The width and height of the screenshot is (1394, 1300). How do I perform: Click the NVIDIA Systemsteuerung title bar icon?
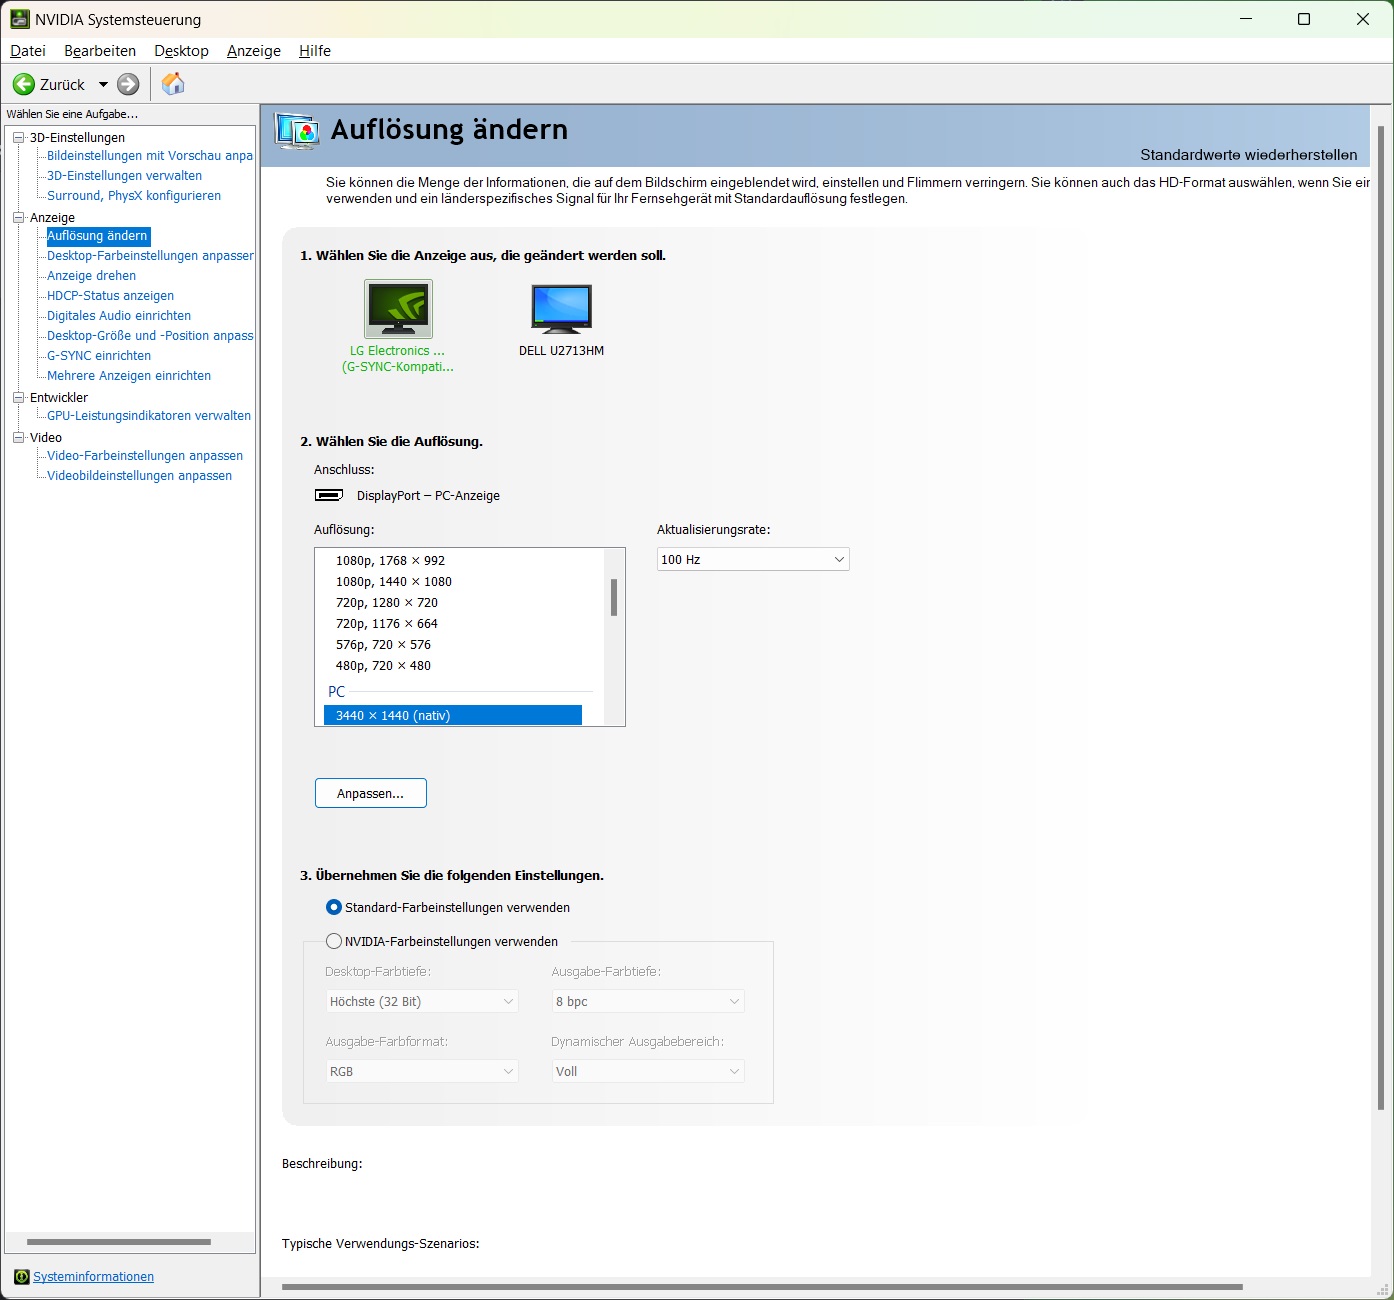coord(20,19)
